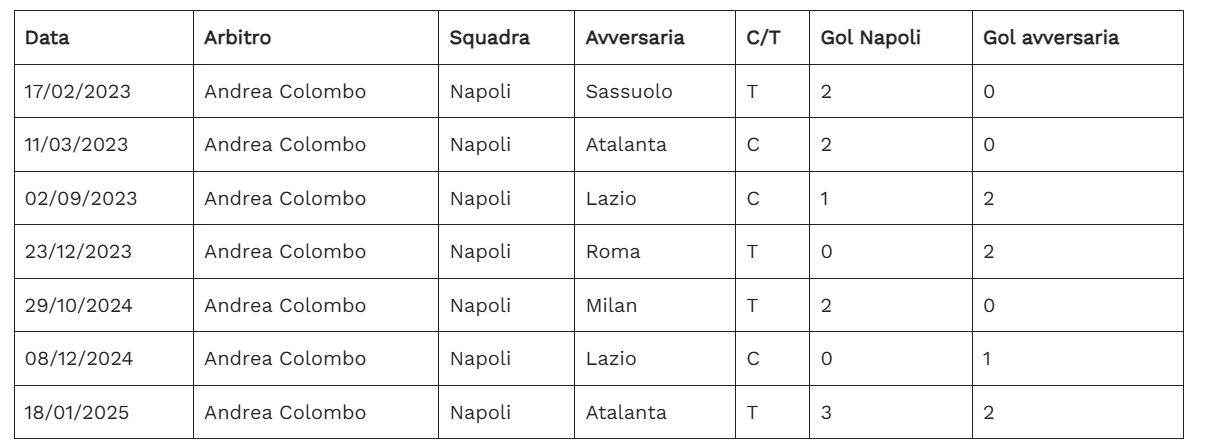Click the 08/12/2024 date cell
This screenshot has width=1211, height=443.
tap(79, 359)
